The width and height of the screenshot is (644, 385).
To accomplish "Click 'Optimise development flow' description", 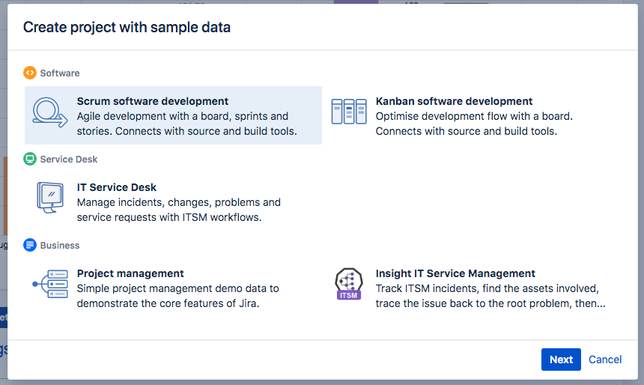I will pyautogui.click(x=474, y=124).
